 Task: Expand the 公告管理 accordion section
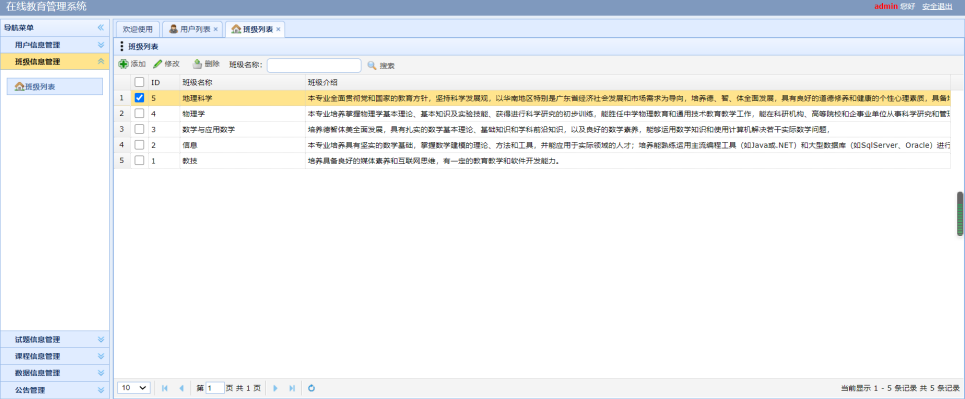pos(55,390)
